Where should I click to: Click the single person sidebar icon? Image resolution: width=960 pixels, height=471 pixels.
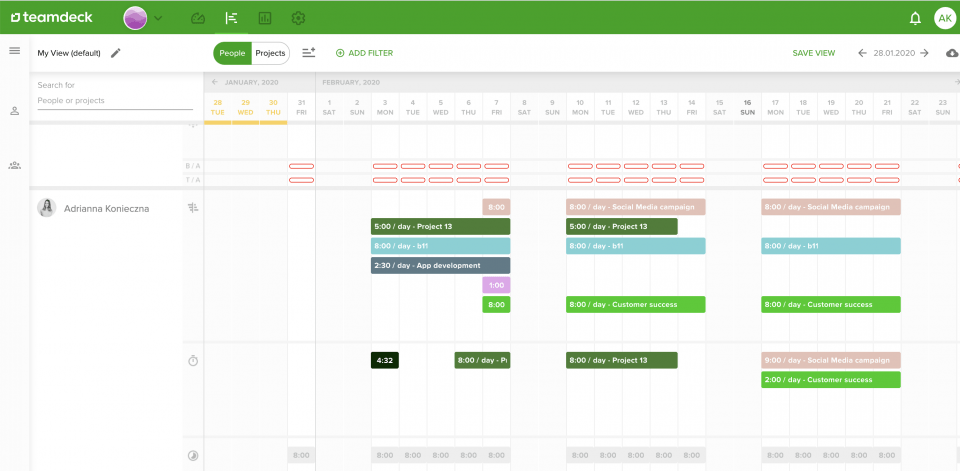pos(15,111)
